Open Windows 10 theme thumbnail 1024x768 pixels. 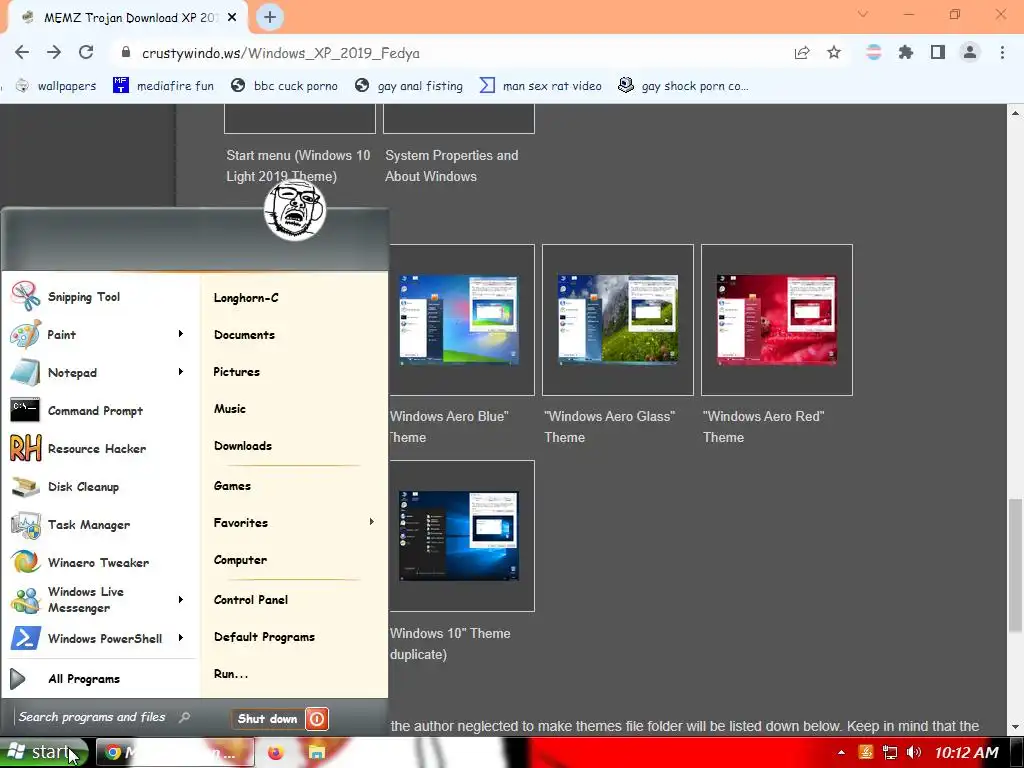click(458, 536)
